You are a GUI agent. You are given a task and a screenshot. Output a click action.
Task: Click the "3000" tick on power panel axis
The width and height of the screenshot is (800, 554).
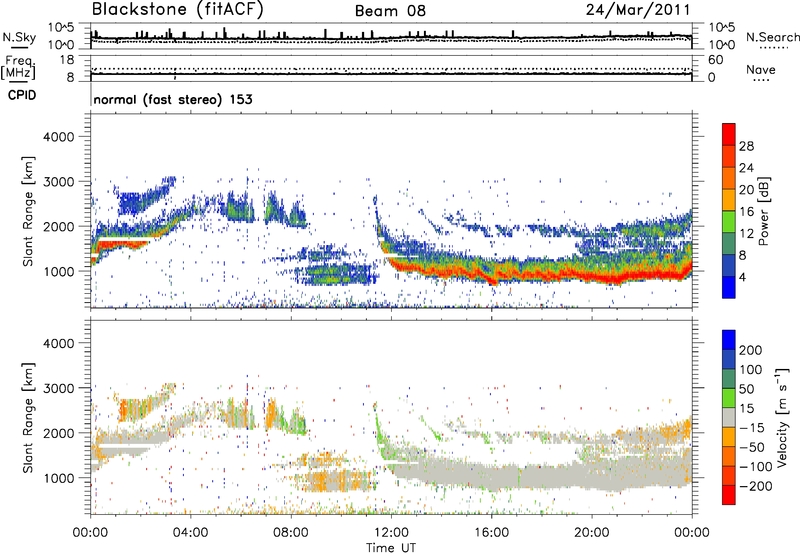click(x=58, y=182)
